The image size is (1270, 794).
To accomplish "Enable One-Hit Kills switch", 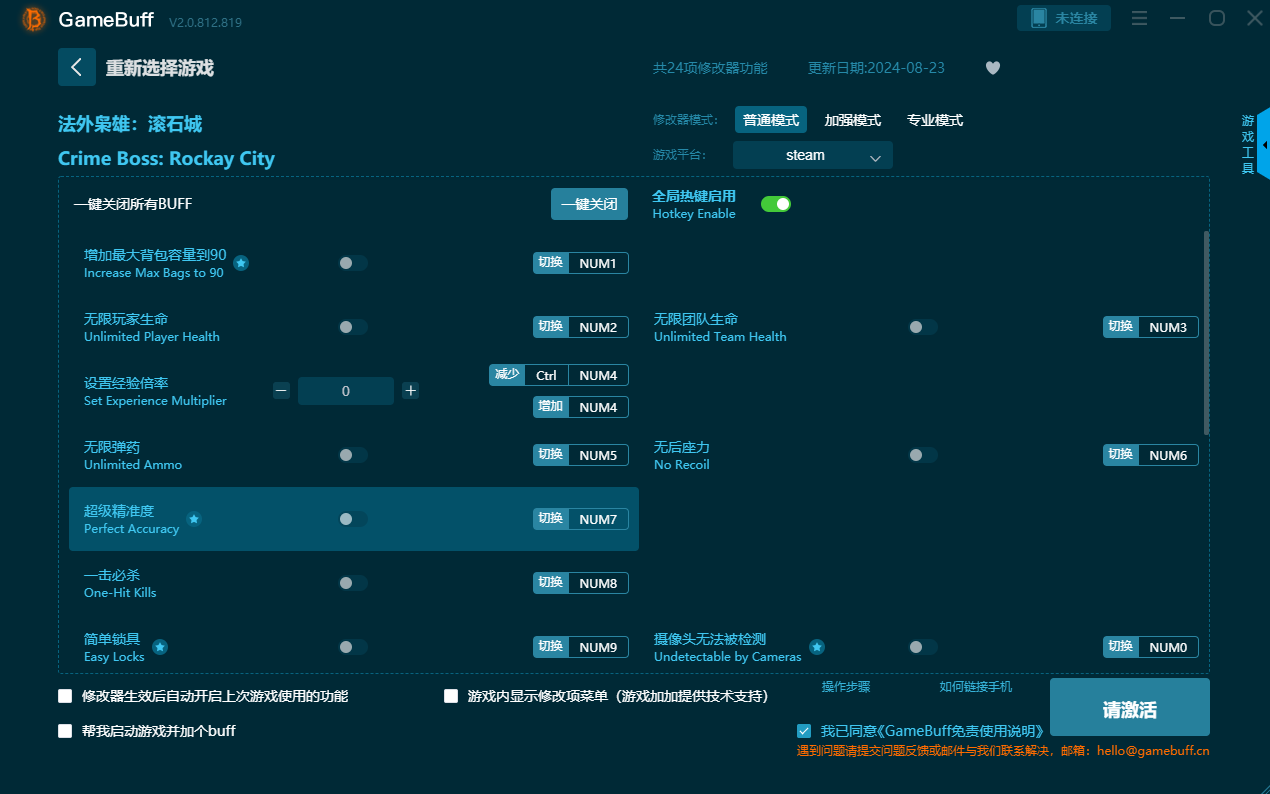I will click(x=353, y=583).
